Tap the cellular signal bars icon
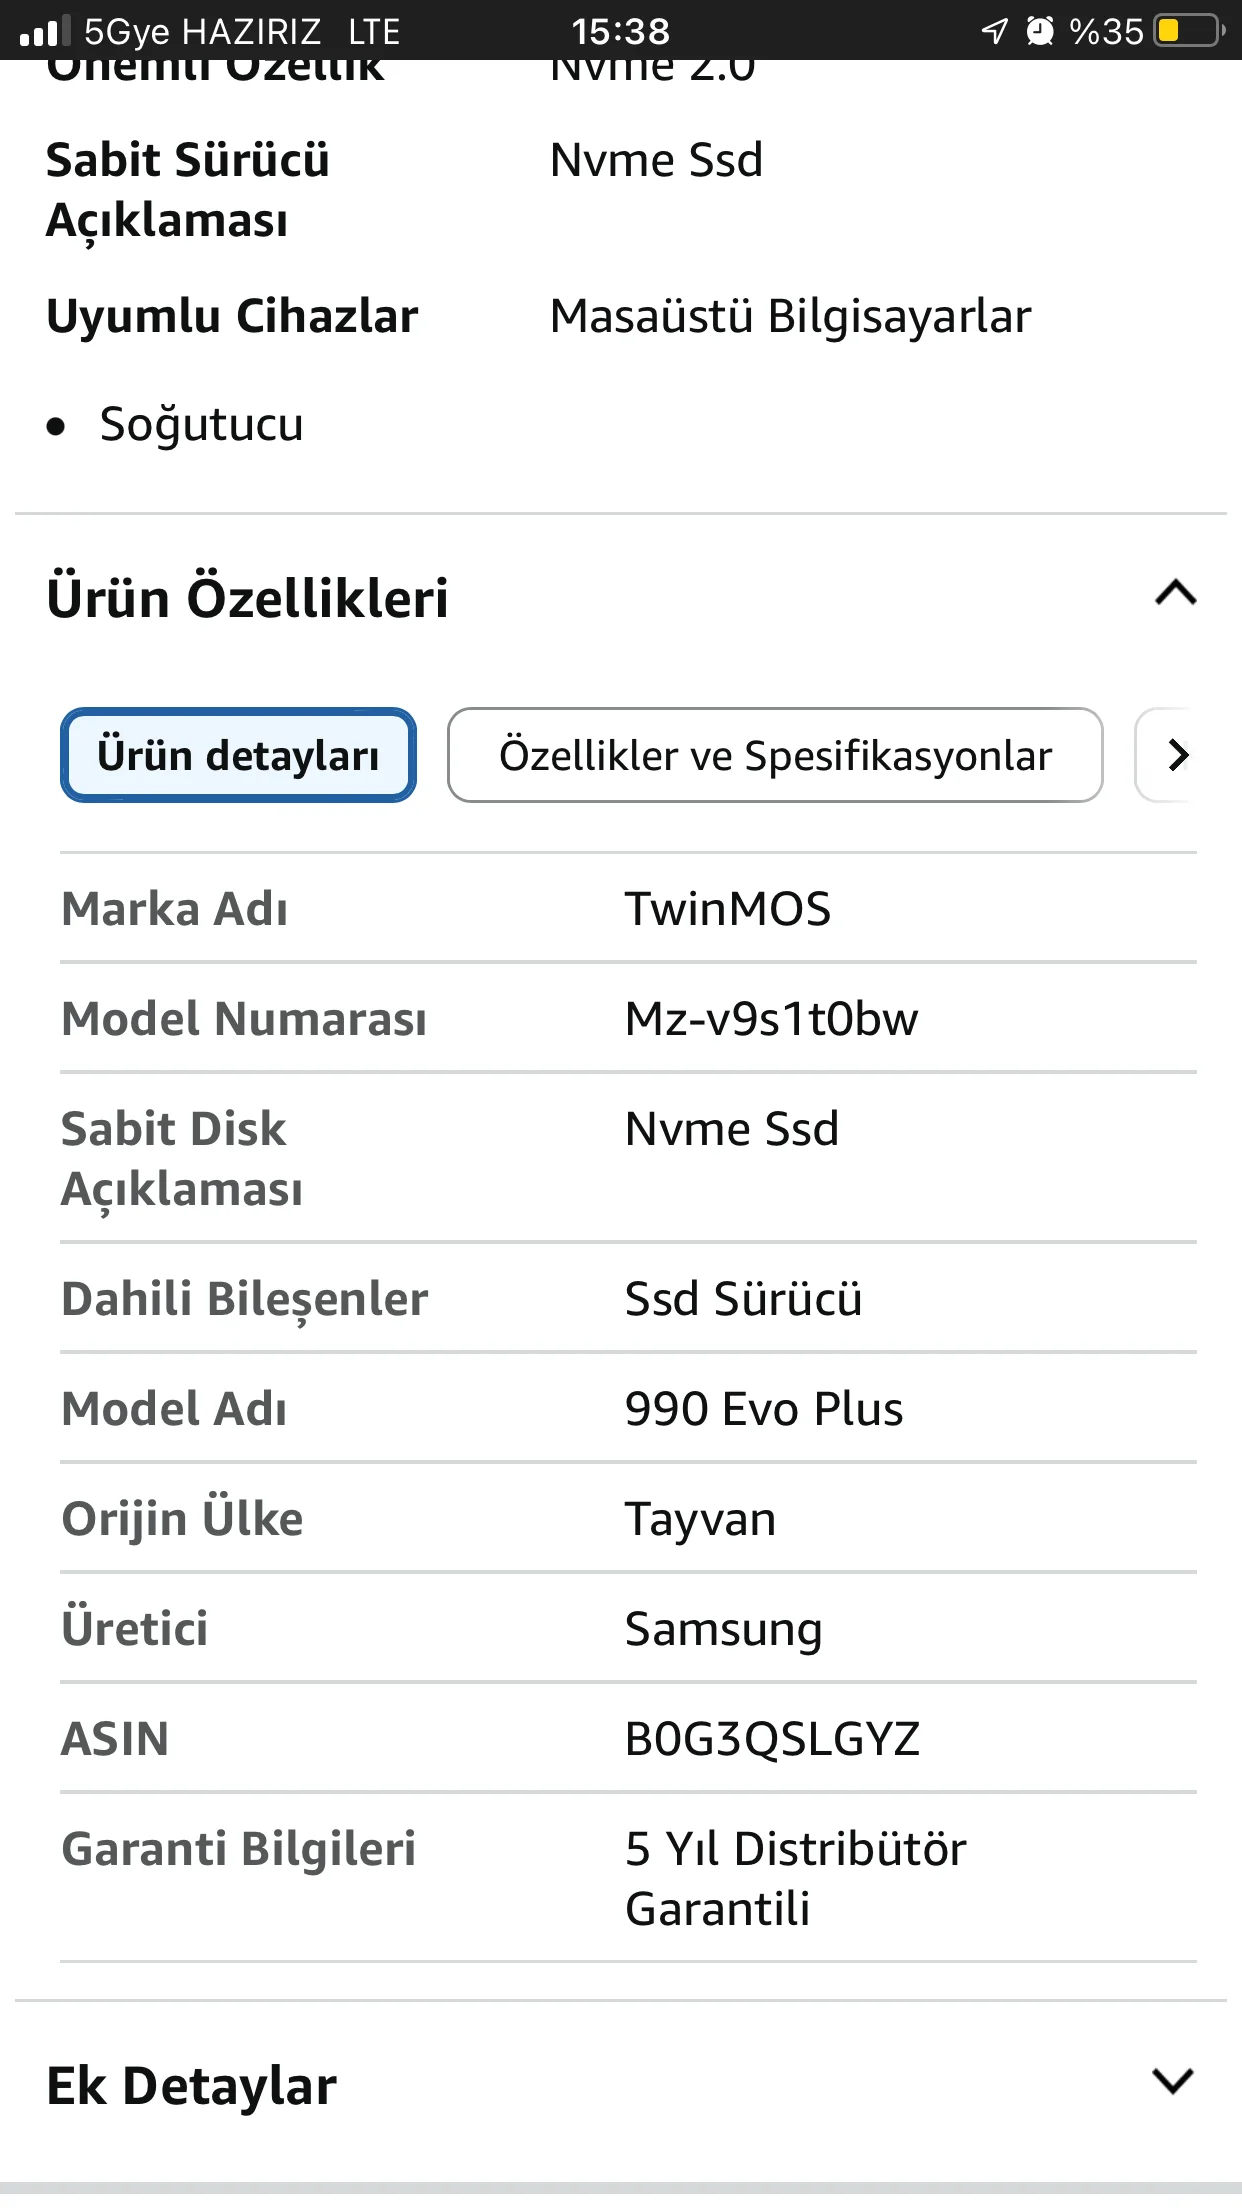Screen dimensions: 1242x2208 click(44, 32)
